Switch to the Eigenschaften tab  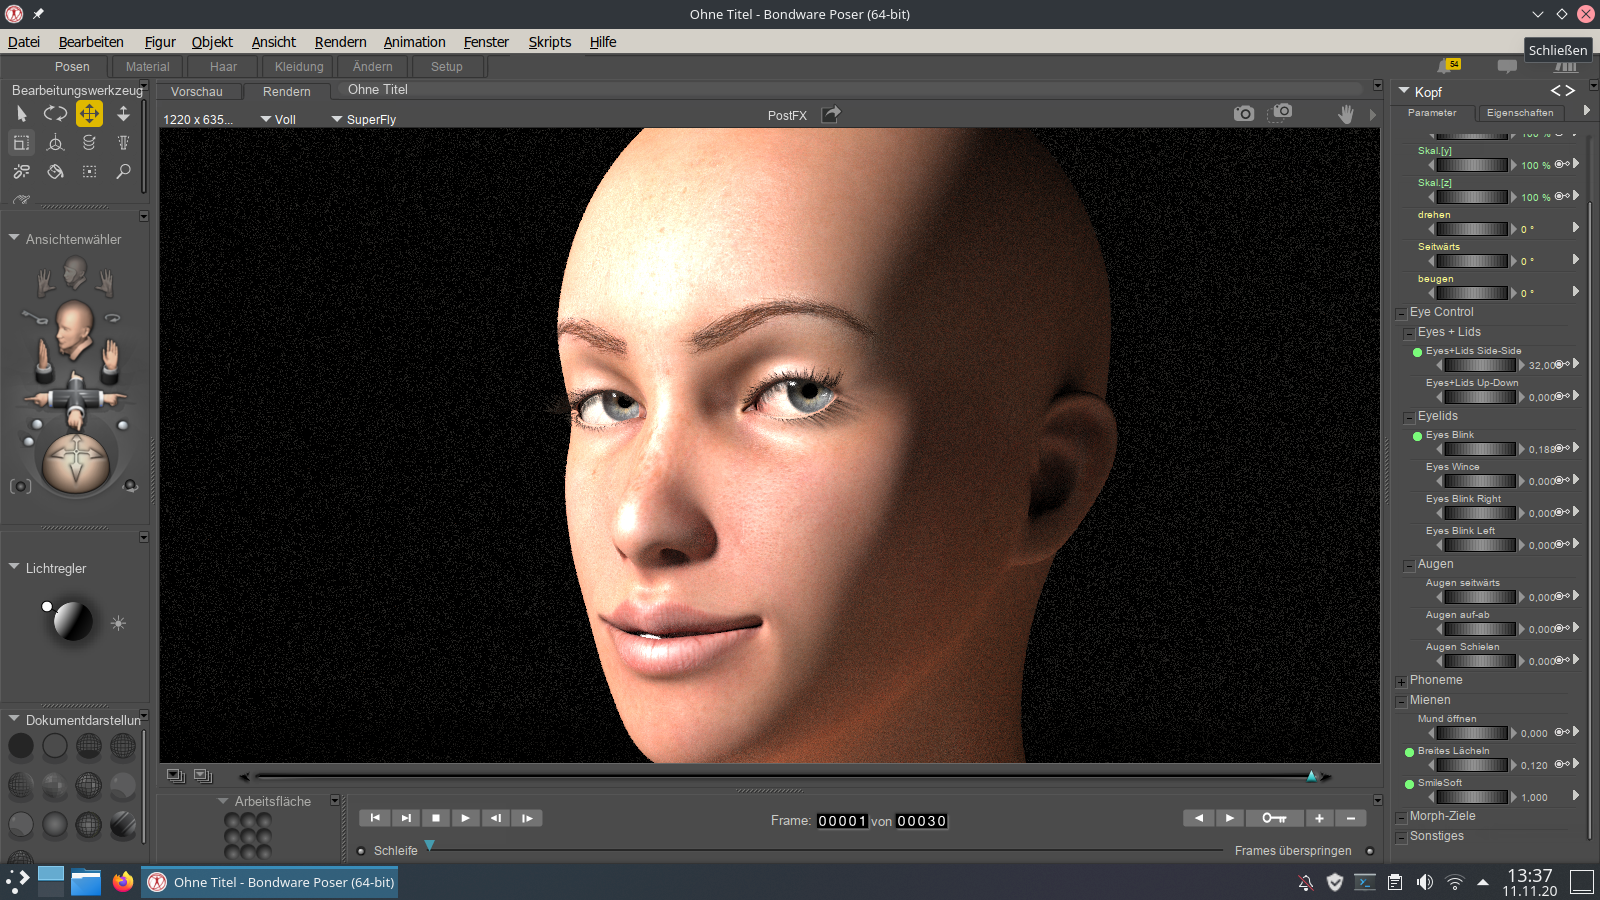[1519, 113]
